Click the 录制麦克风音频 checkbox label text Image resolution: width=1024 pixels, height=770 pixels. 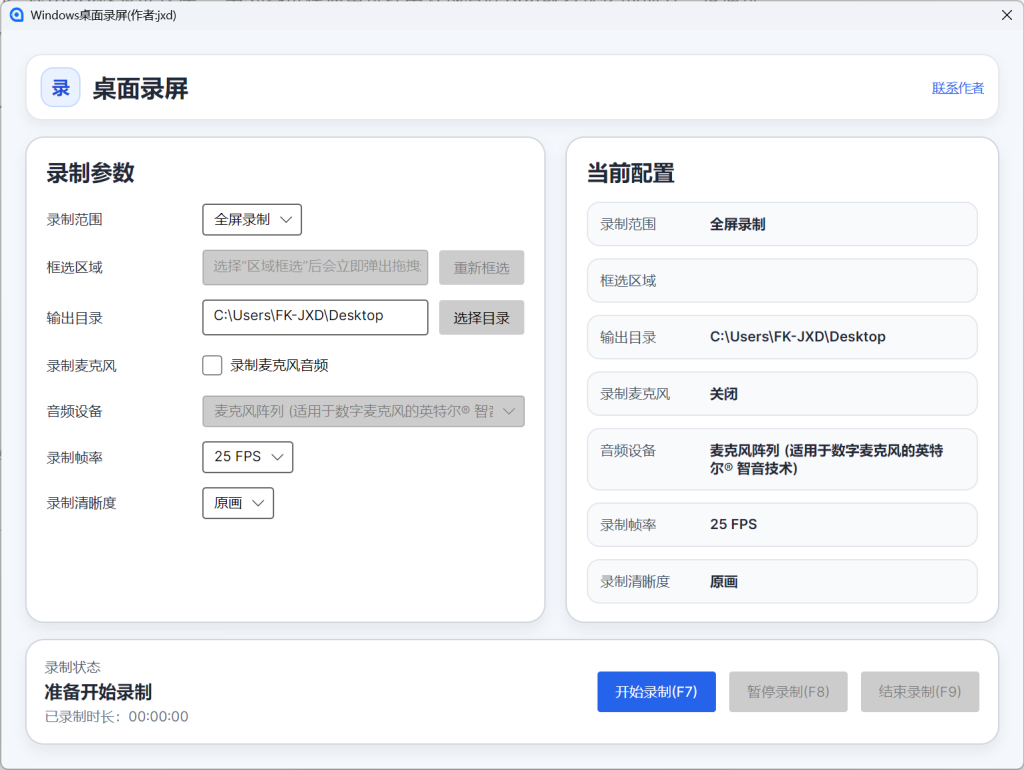pyautogui.click(x=279, y=365)
